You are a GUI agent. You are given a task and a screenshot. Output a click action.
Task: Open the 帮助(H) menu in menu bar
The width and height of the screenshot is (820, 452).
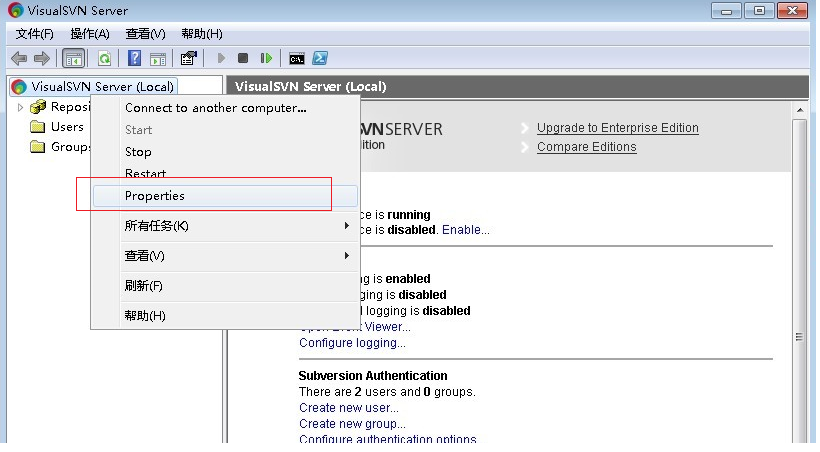point(202,34)
